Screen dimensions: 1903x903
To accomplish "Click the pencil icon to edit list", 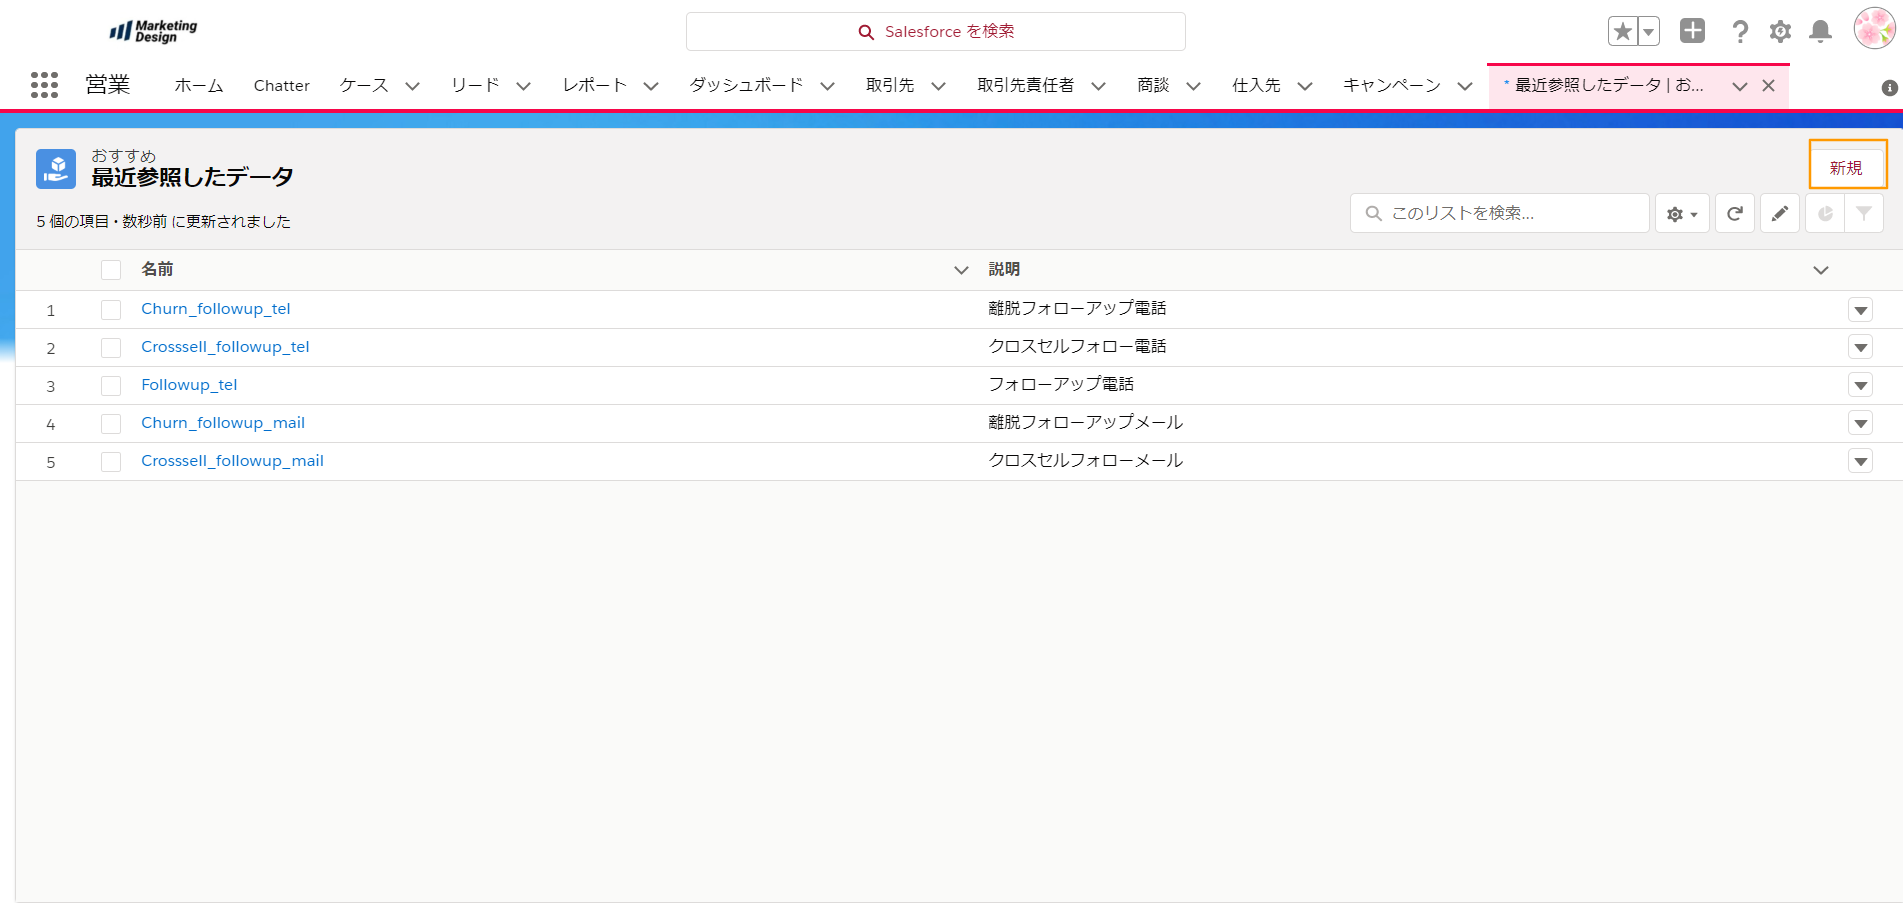I will pos(1780,214).
